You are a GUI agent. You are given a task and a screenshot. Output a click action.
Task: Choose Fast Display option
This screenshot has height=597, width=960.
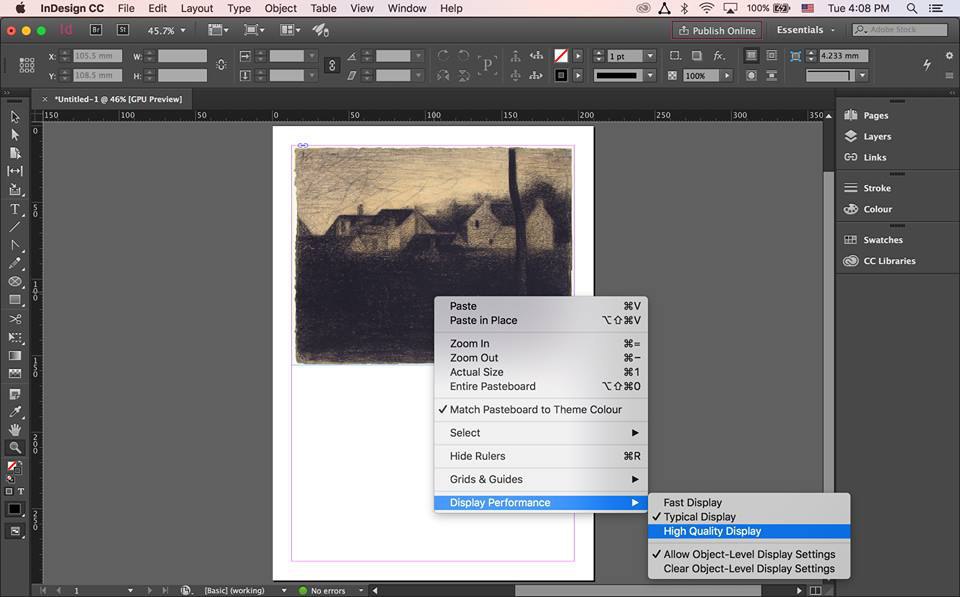click(x=749, y=503)
